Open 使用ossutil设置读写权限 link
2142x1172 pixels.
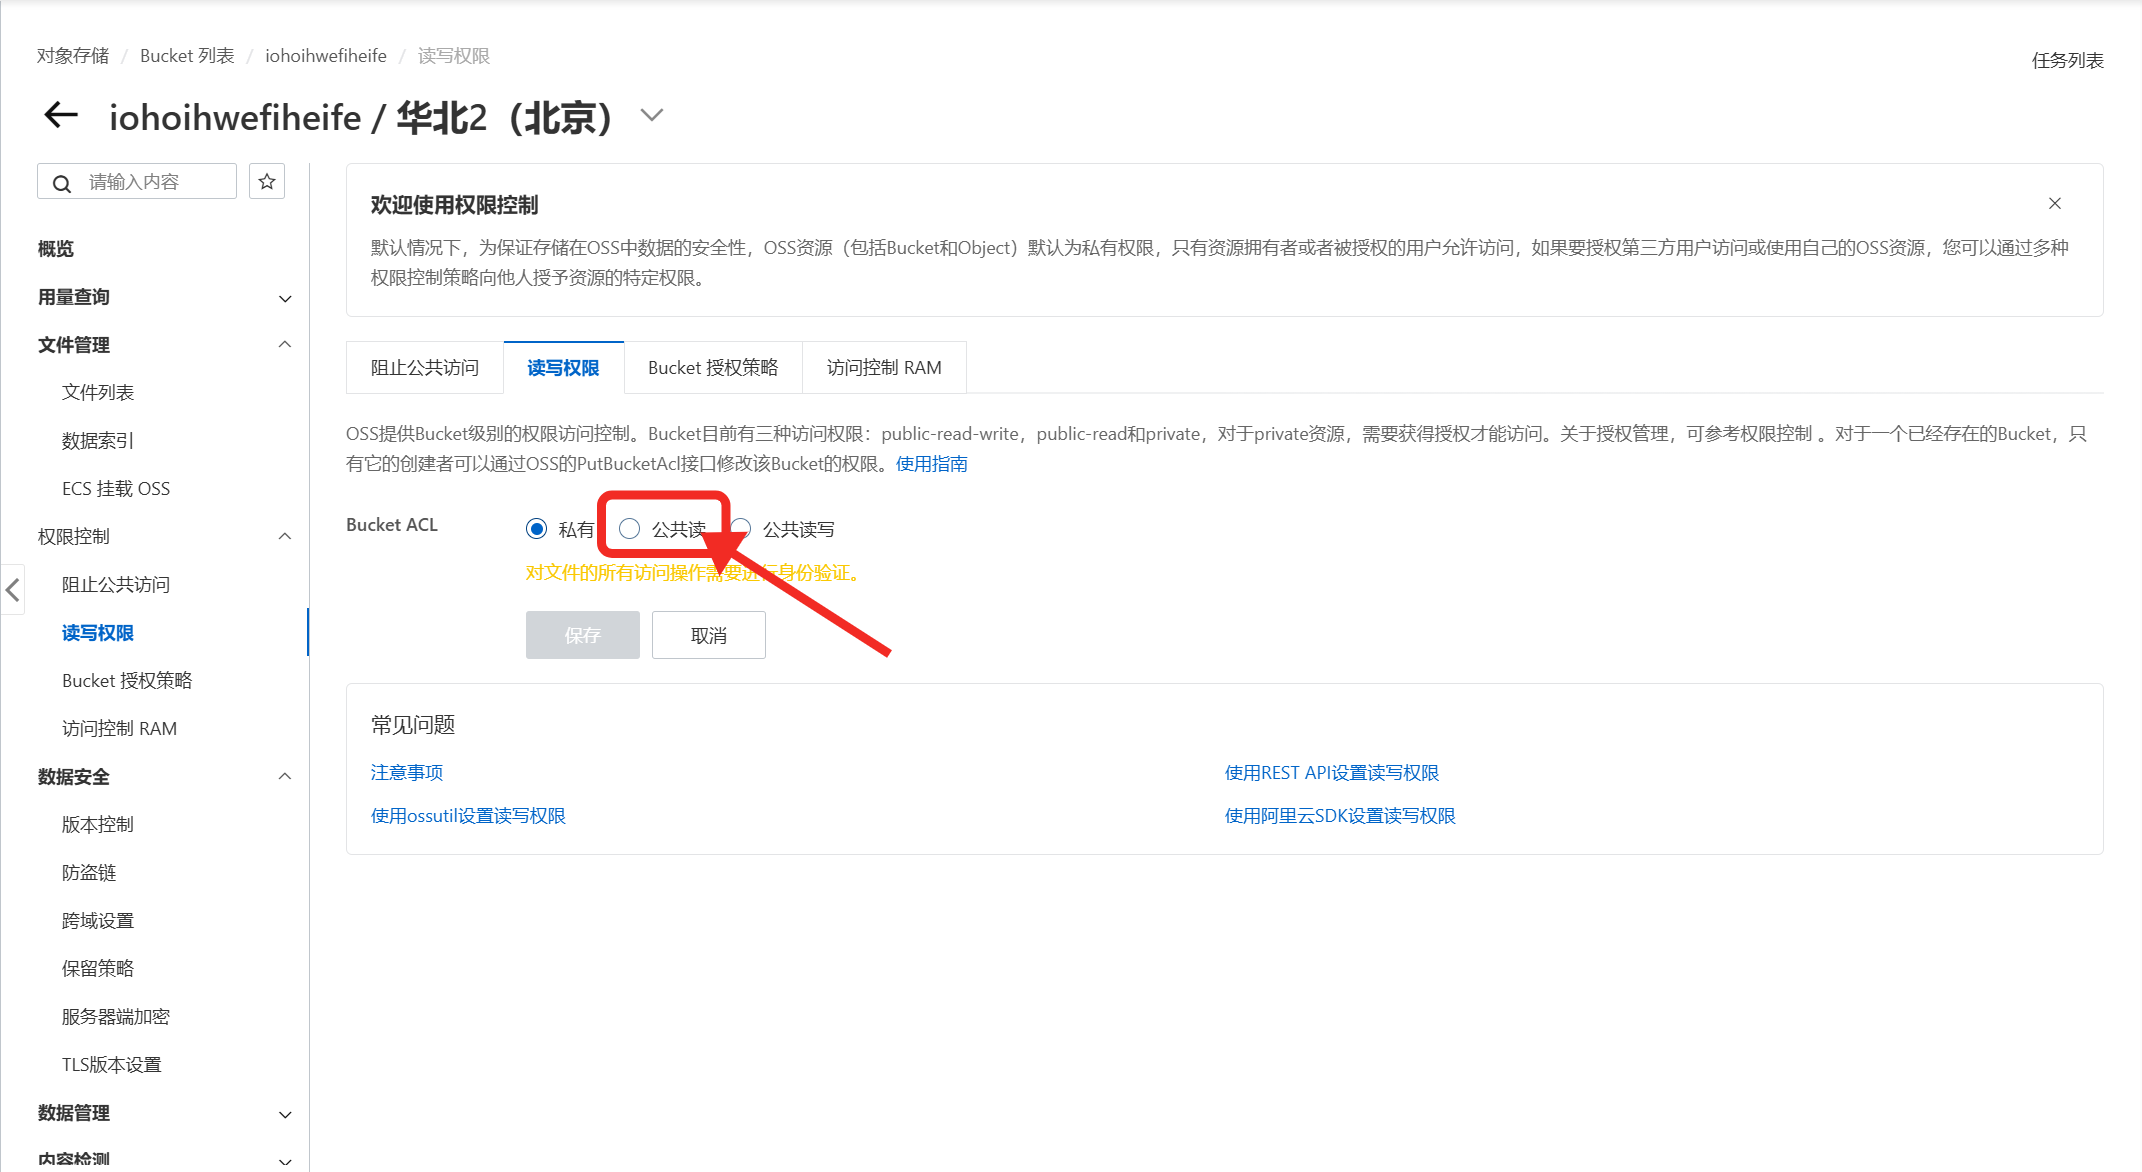(468, 816)
